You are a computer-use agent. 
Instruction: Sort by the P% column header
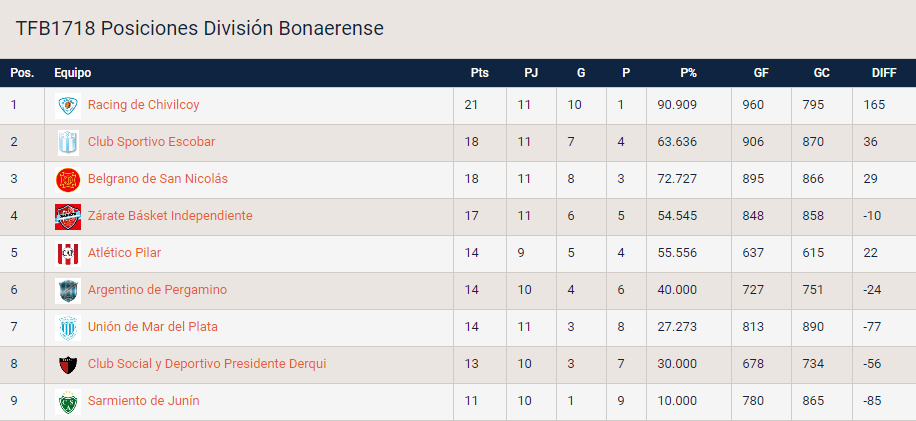point(688,73)
